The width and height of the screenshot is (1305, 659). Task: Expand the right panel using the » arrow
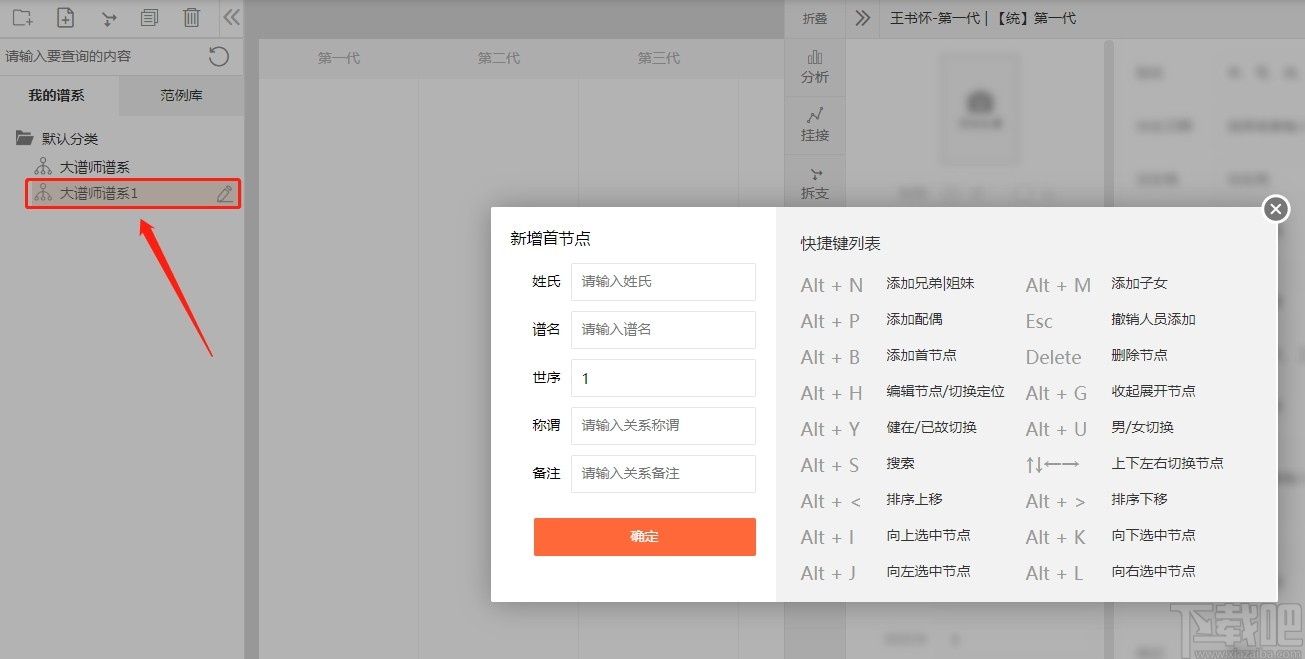(x=862, y=17)
